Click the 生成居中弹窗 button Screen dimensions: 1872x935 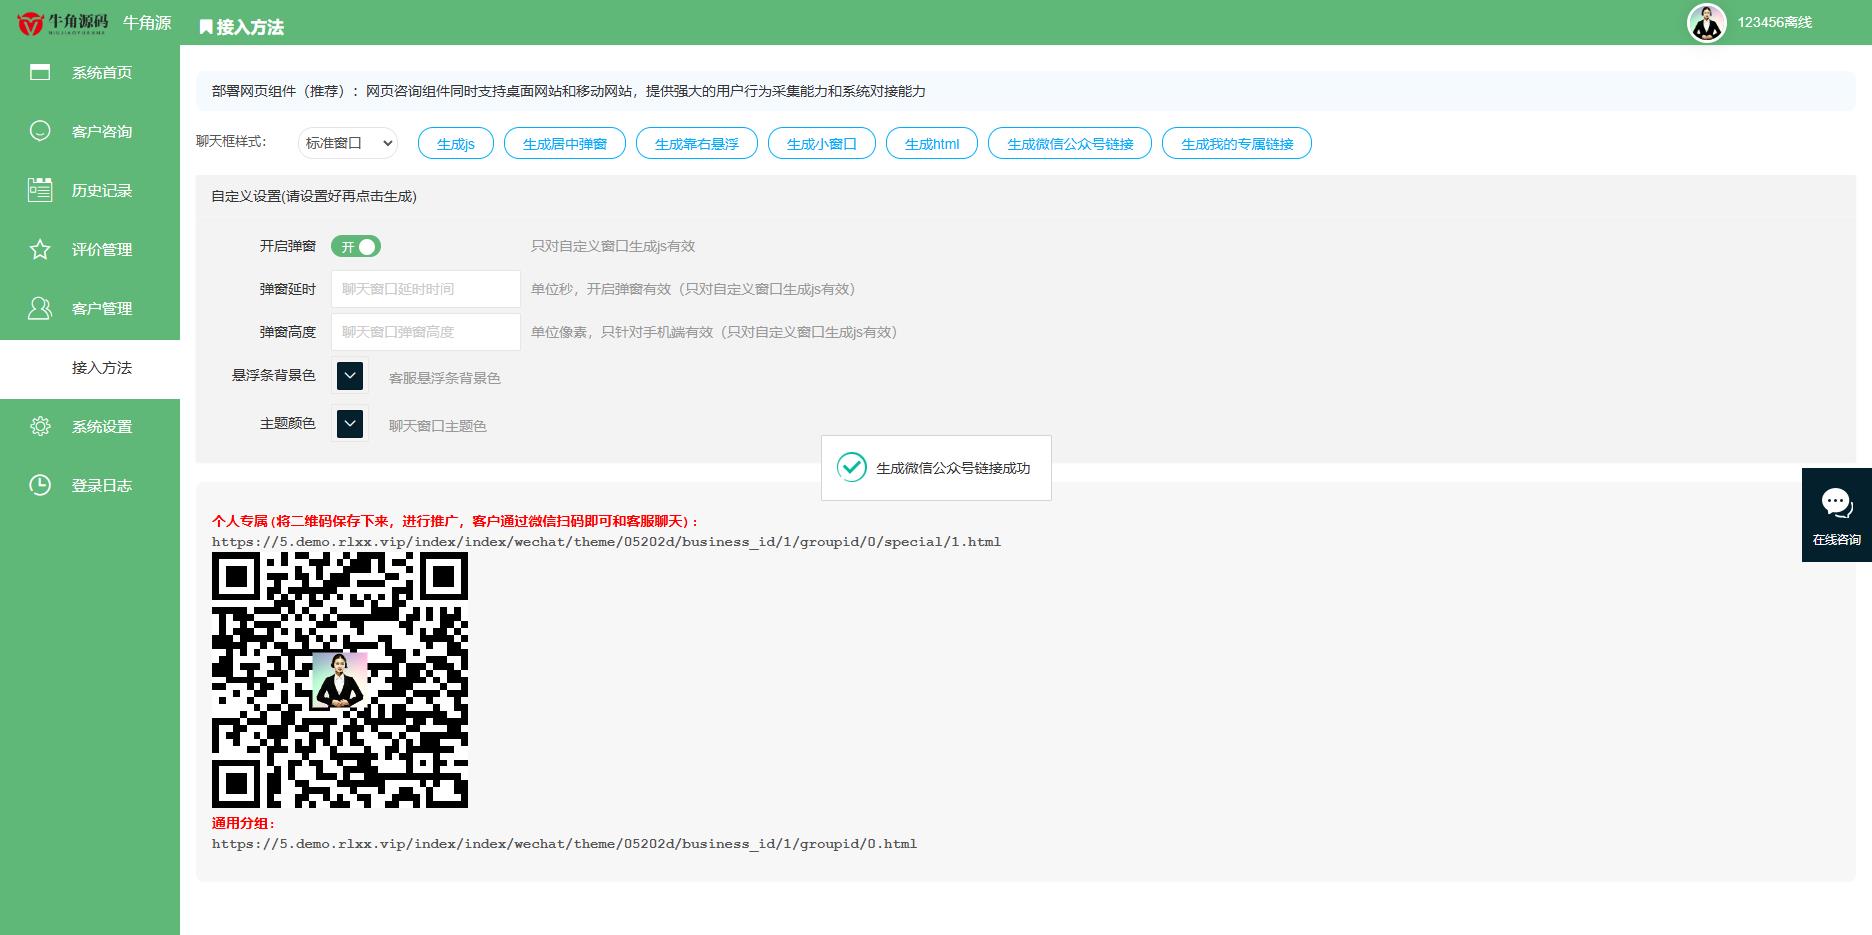565,143
